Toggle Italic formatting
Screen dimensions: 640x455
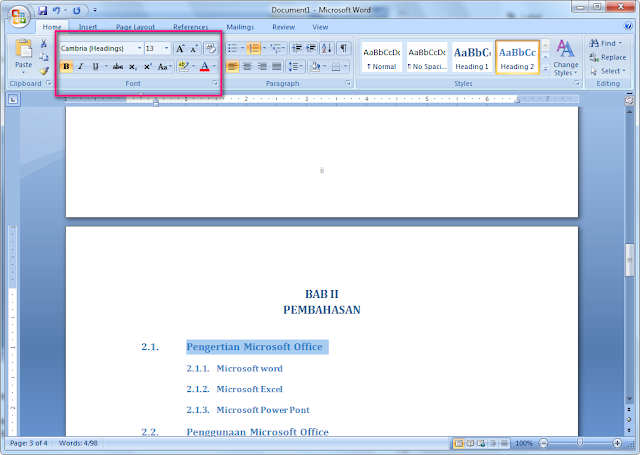pyautogui.click(x=80, y=67)
